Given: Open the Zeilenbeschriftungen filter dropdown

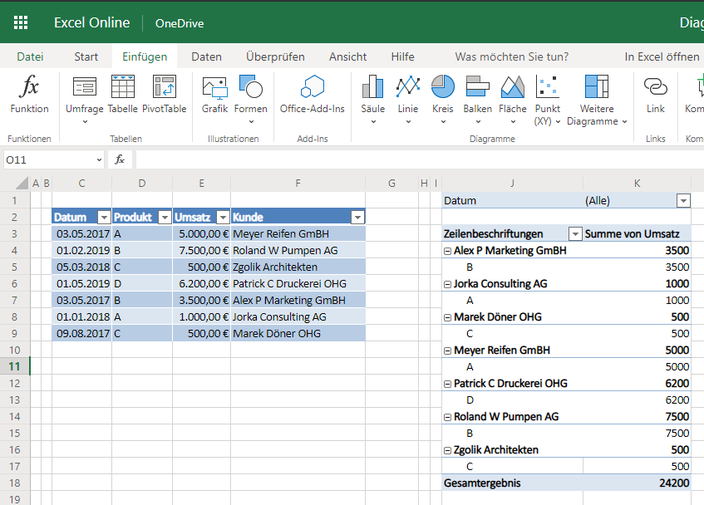Looking at the screenshot, I should click(575, 234).
